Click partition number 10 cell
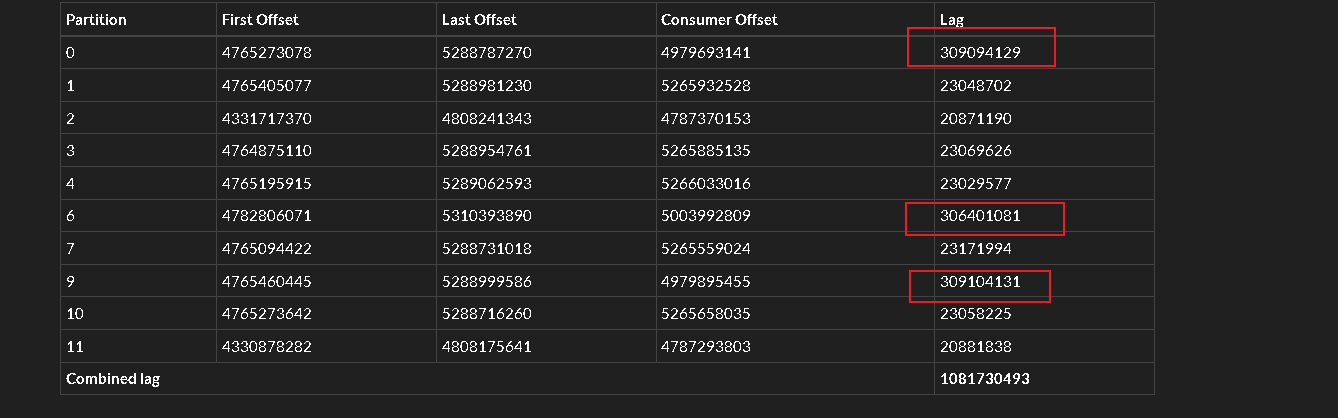This screenshot has width=1338, height=418. tap(74, 314)
